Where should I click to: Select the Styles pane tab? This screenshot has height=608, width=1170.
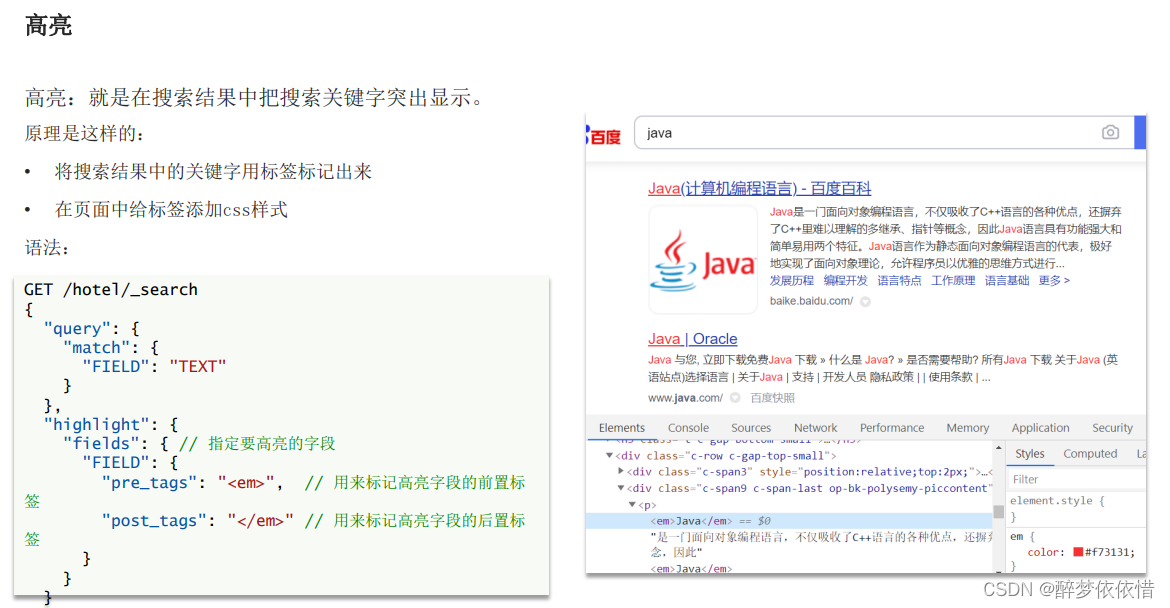1030,454
